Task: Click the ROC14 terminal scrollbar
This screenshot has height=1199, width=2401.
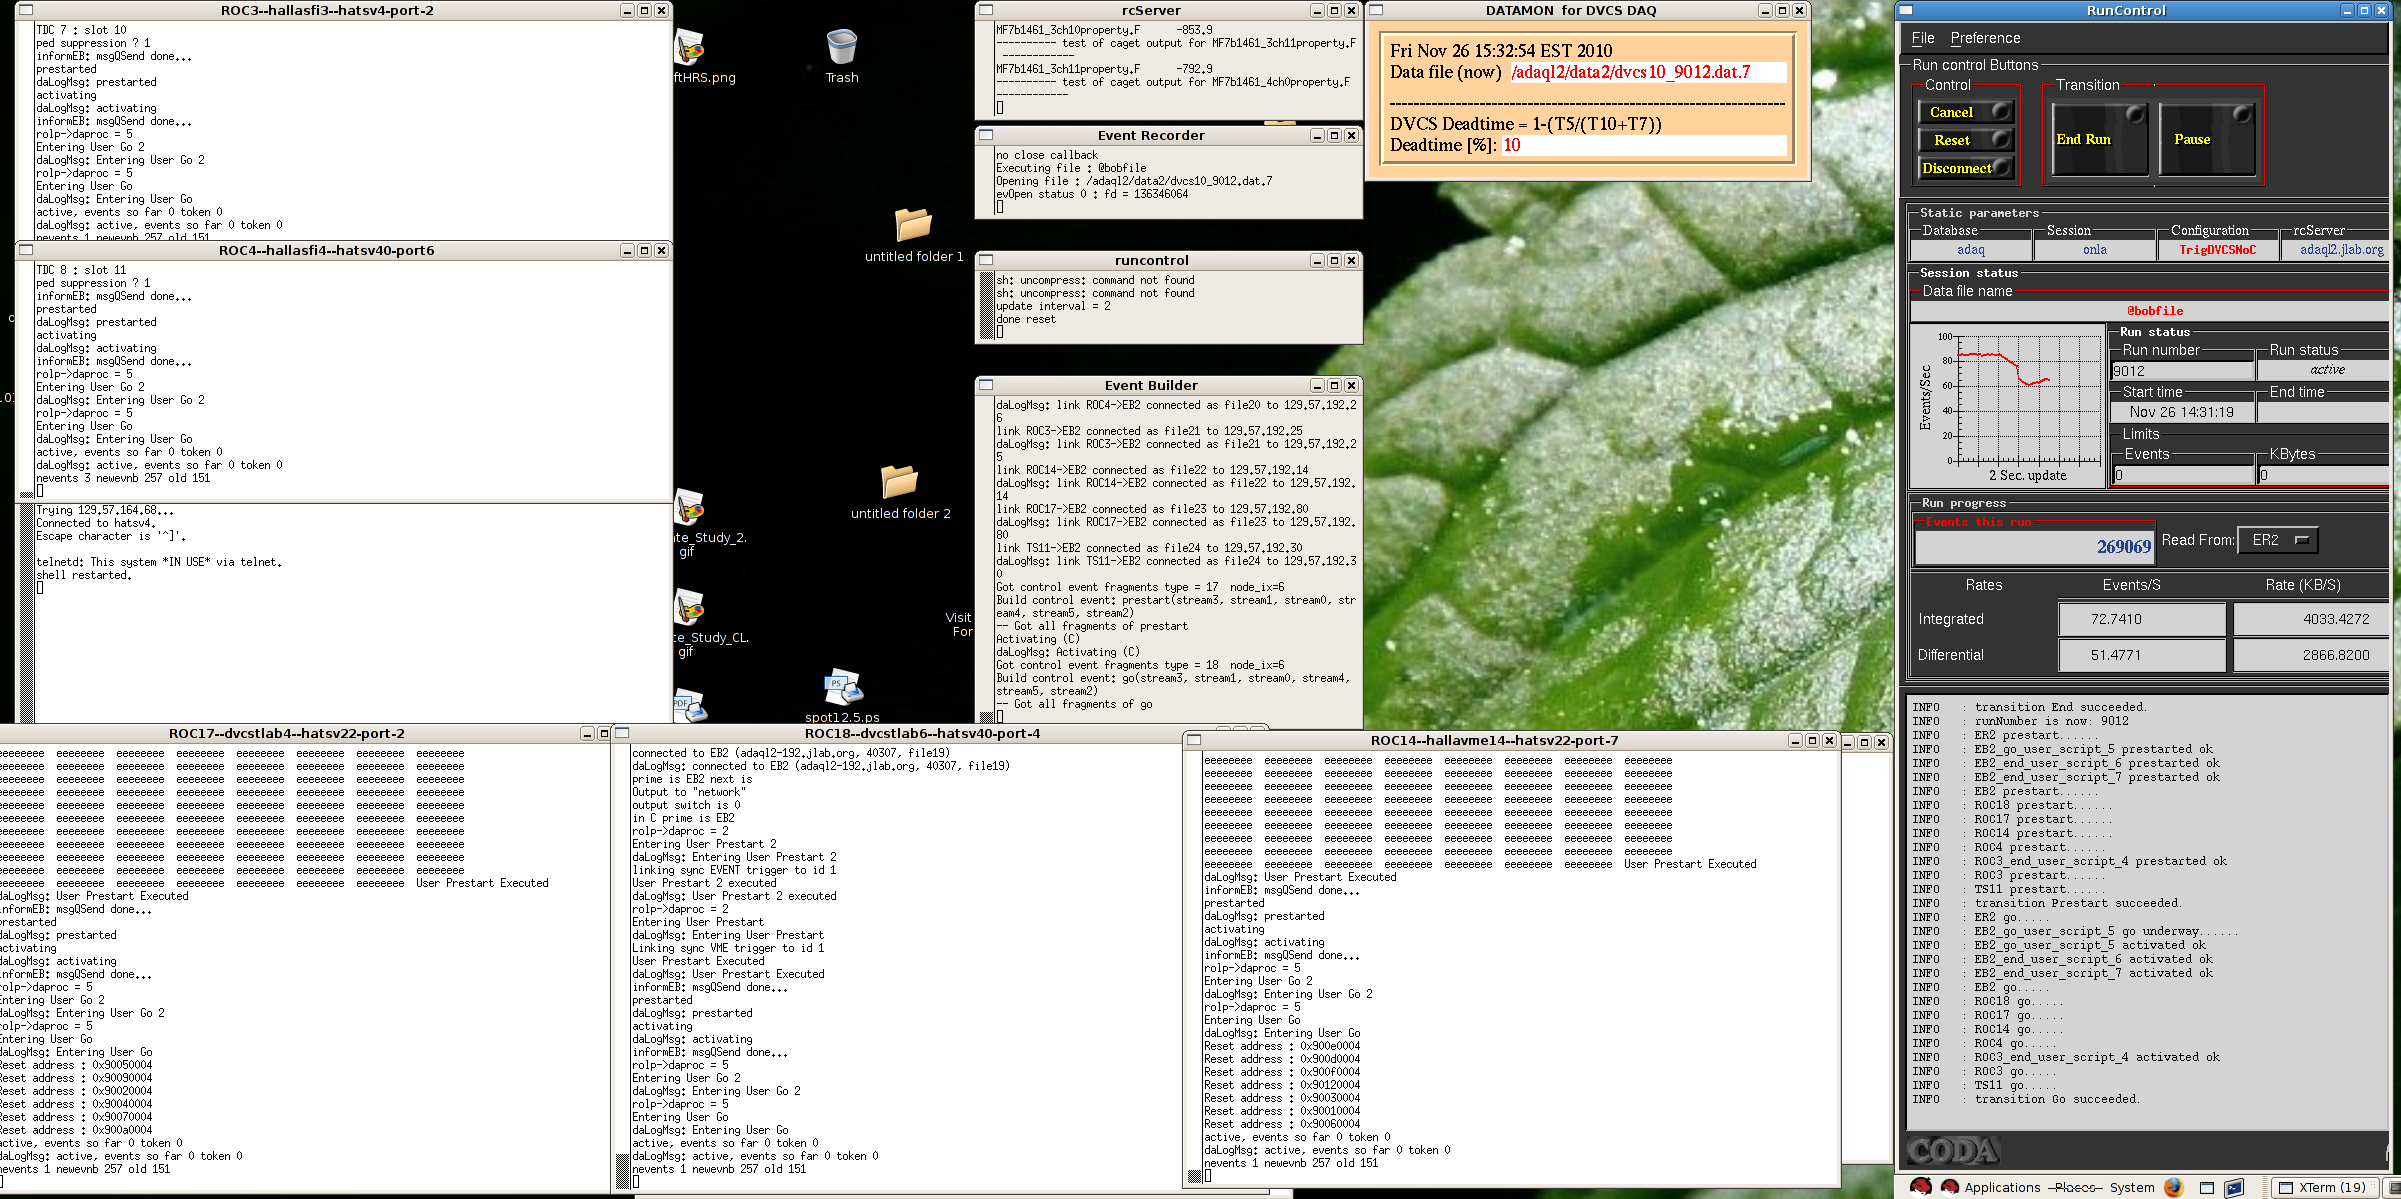Action: coord(1194,968)
